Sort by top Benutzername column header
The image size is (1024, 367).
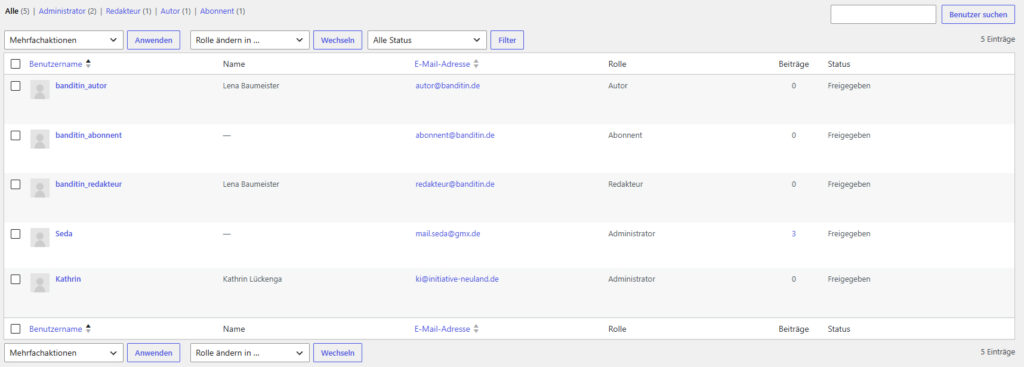pyautogui.click(x=56, y=64)
